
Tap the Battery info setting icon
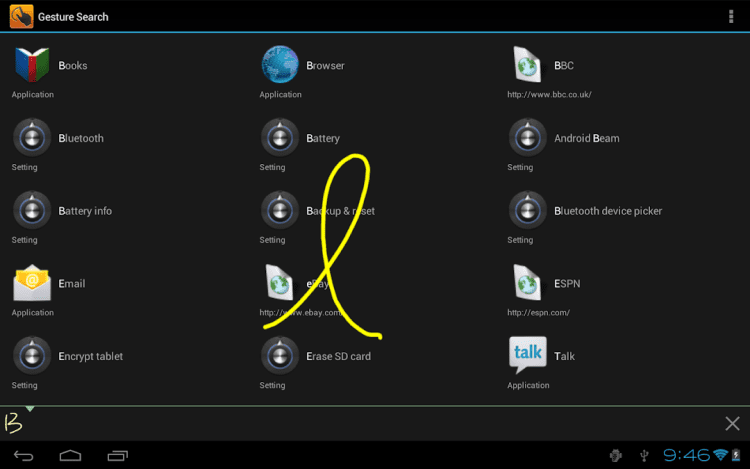click(x=32, y=210)
